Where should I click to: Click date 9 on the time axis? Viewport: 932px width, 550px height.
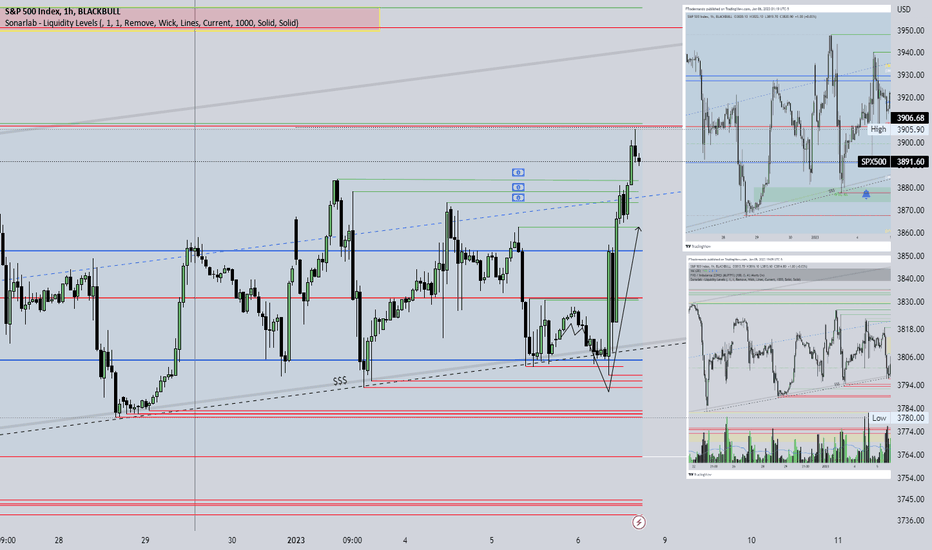point(665,540)
